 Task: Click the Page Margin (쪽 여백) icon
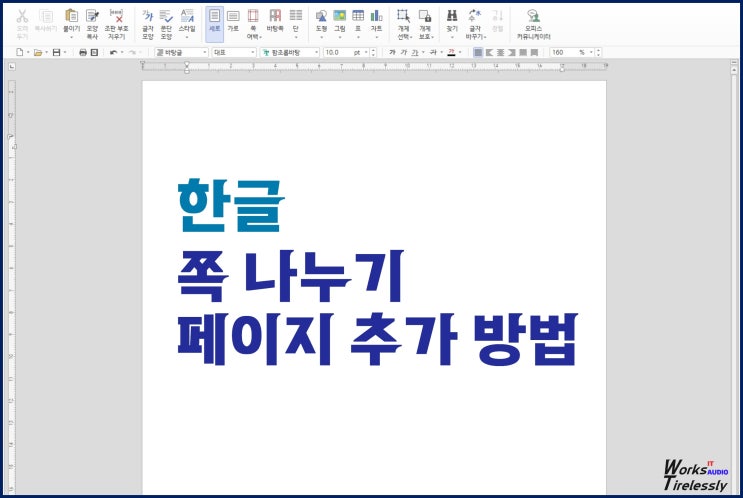254,16
